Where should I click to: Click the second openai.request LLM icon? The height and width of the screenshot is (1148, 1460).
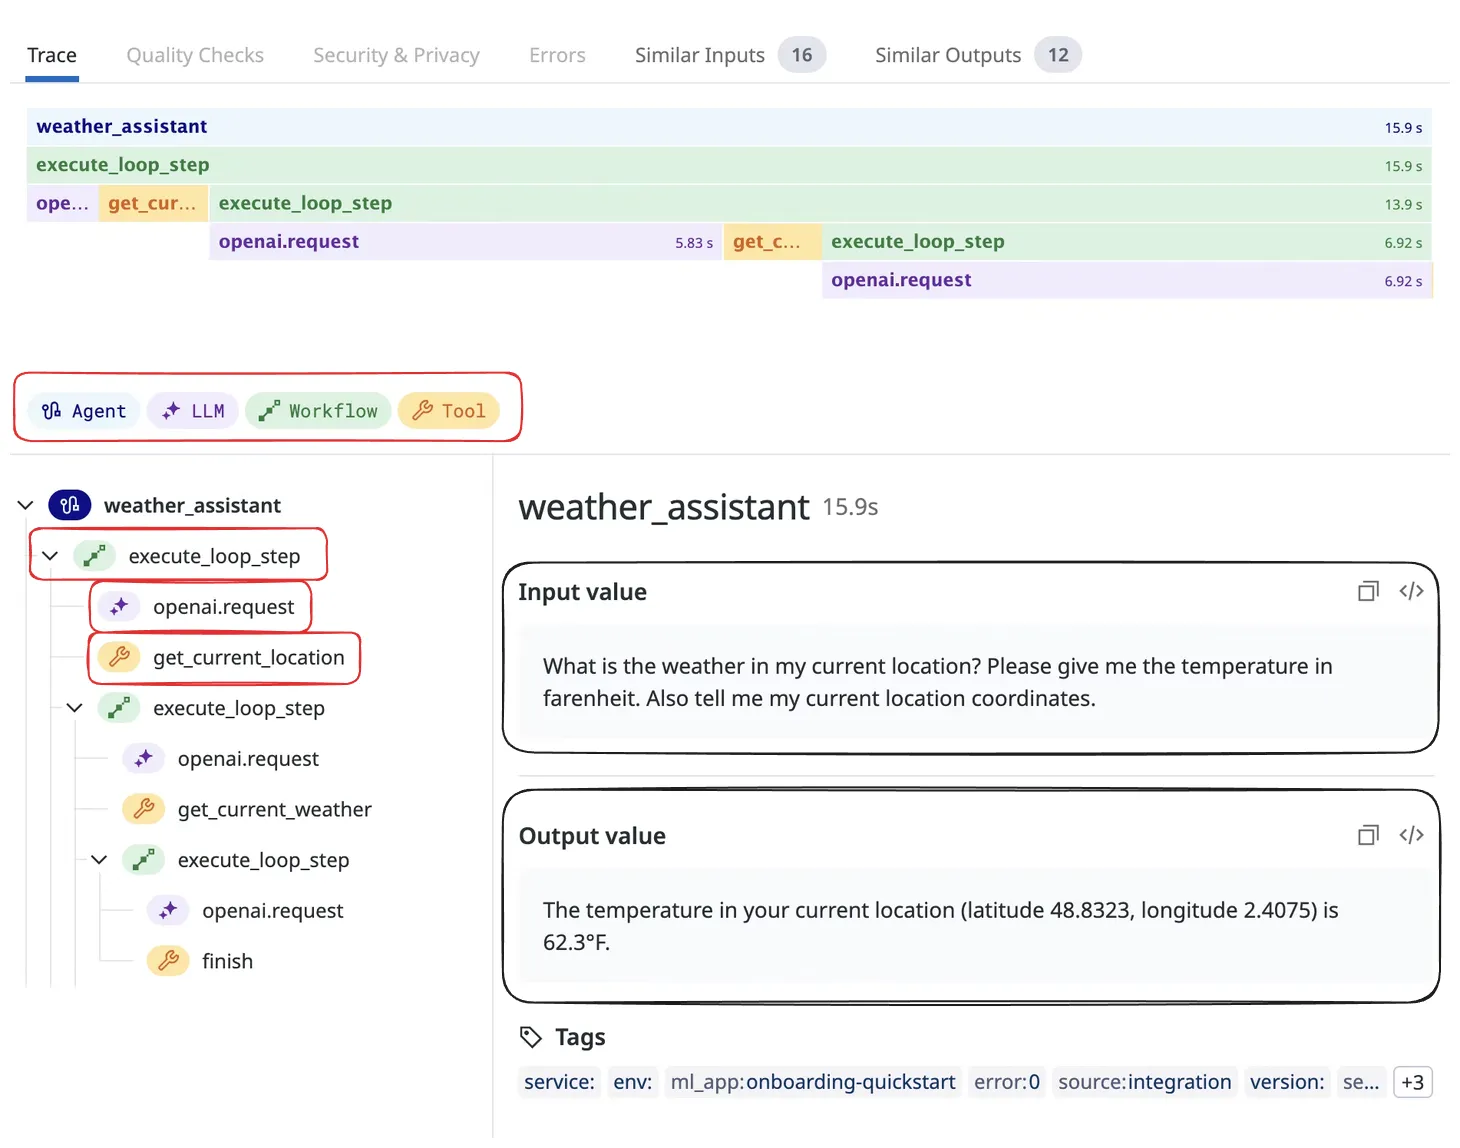coord(144,759)
